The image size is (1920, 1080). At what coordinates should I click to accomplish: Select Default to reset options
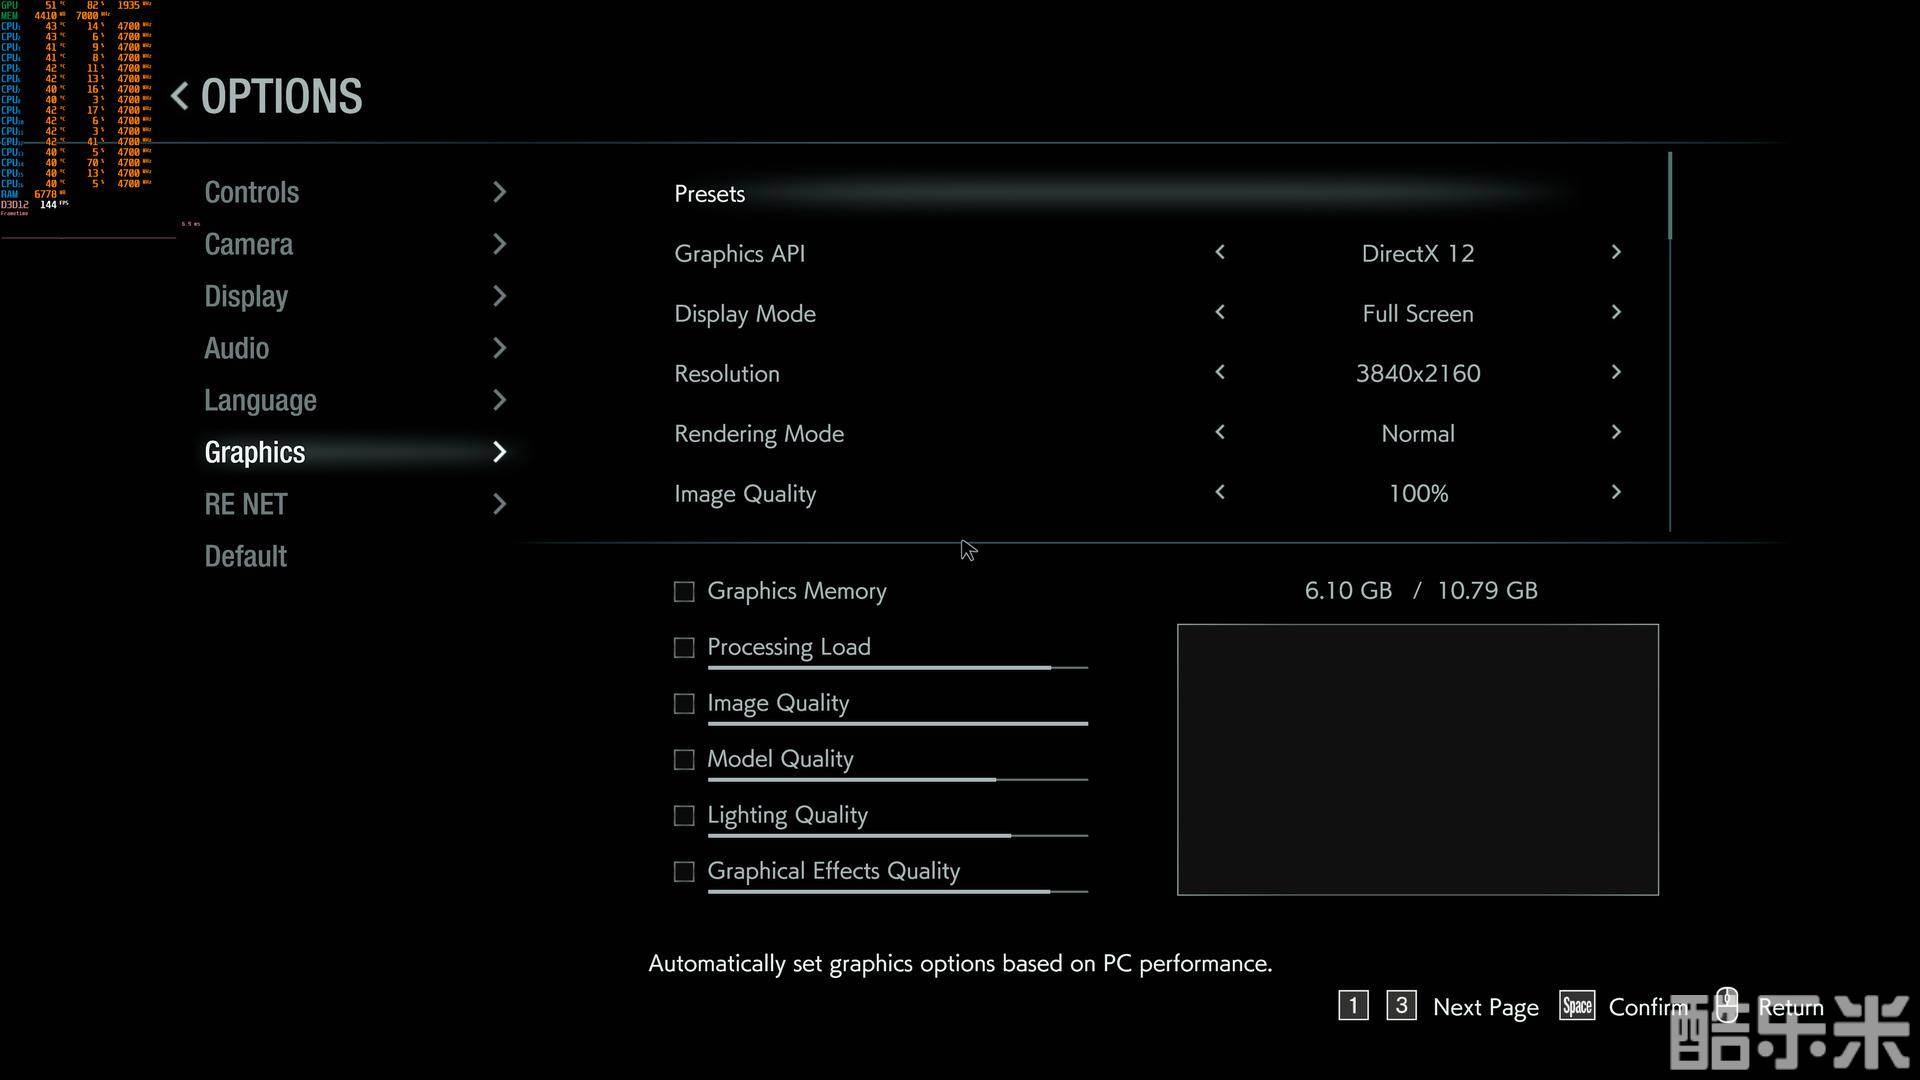click(x=245, y=556)
